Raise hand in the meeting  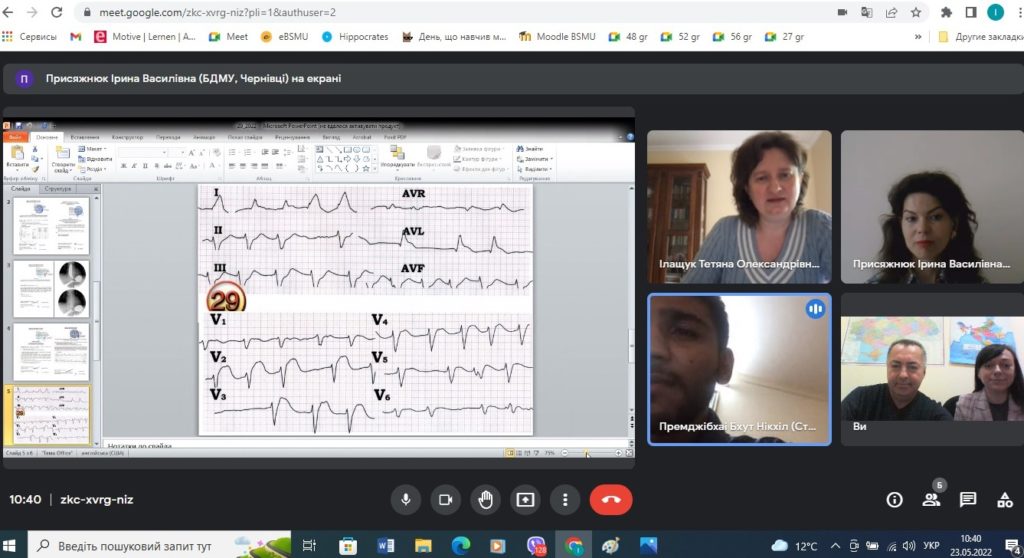coord(485,499)
